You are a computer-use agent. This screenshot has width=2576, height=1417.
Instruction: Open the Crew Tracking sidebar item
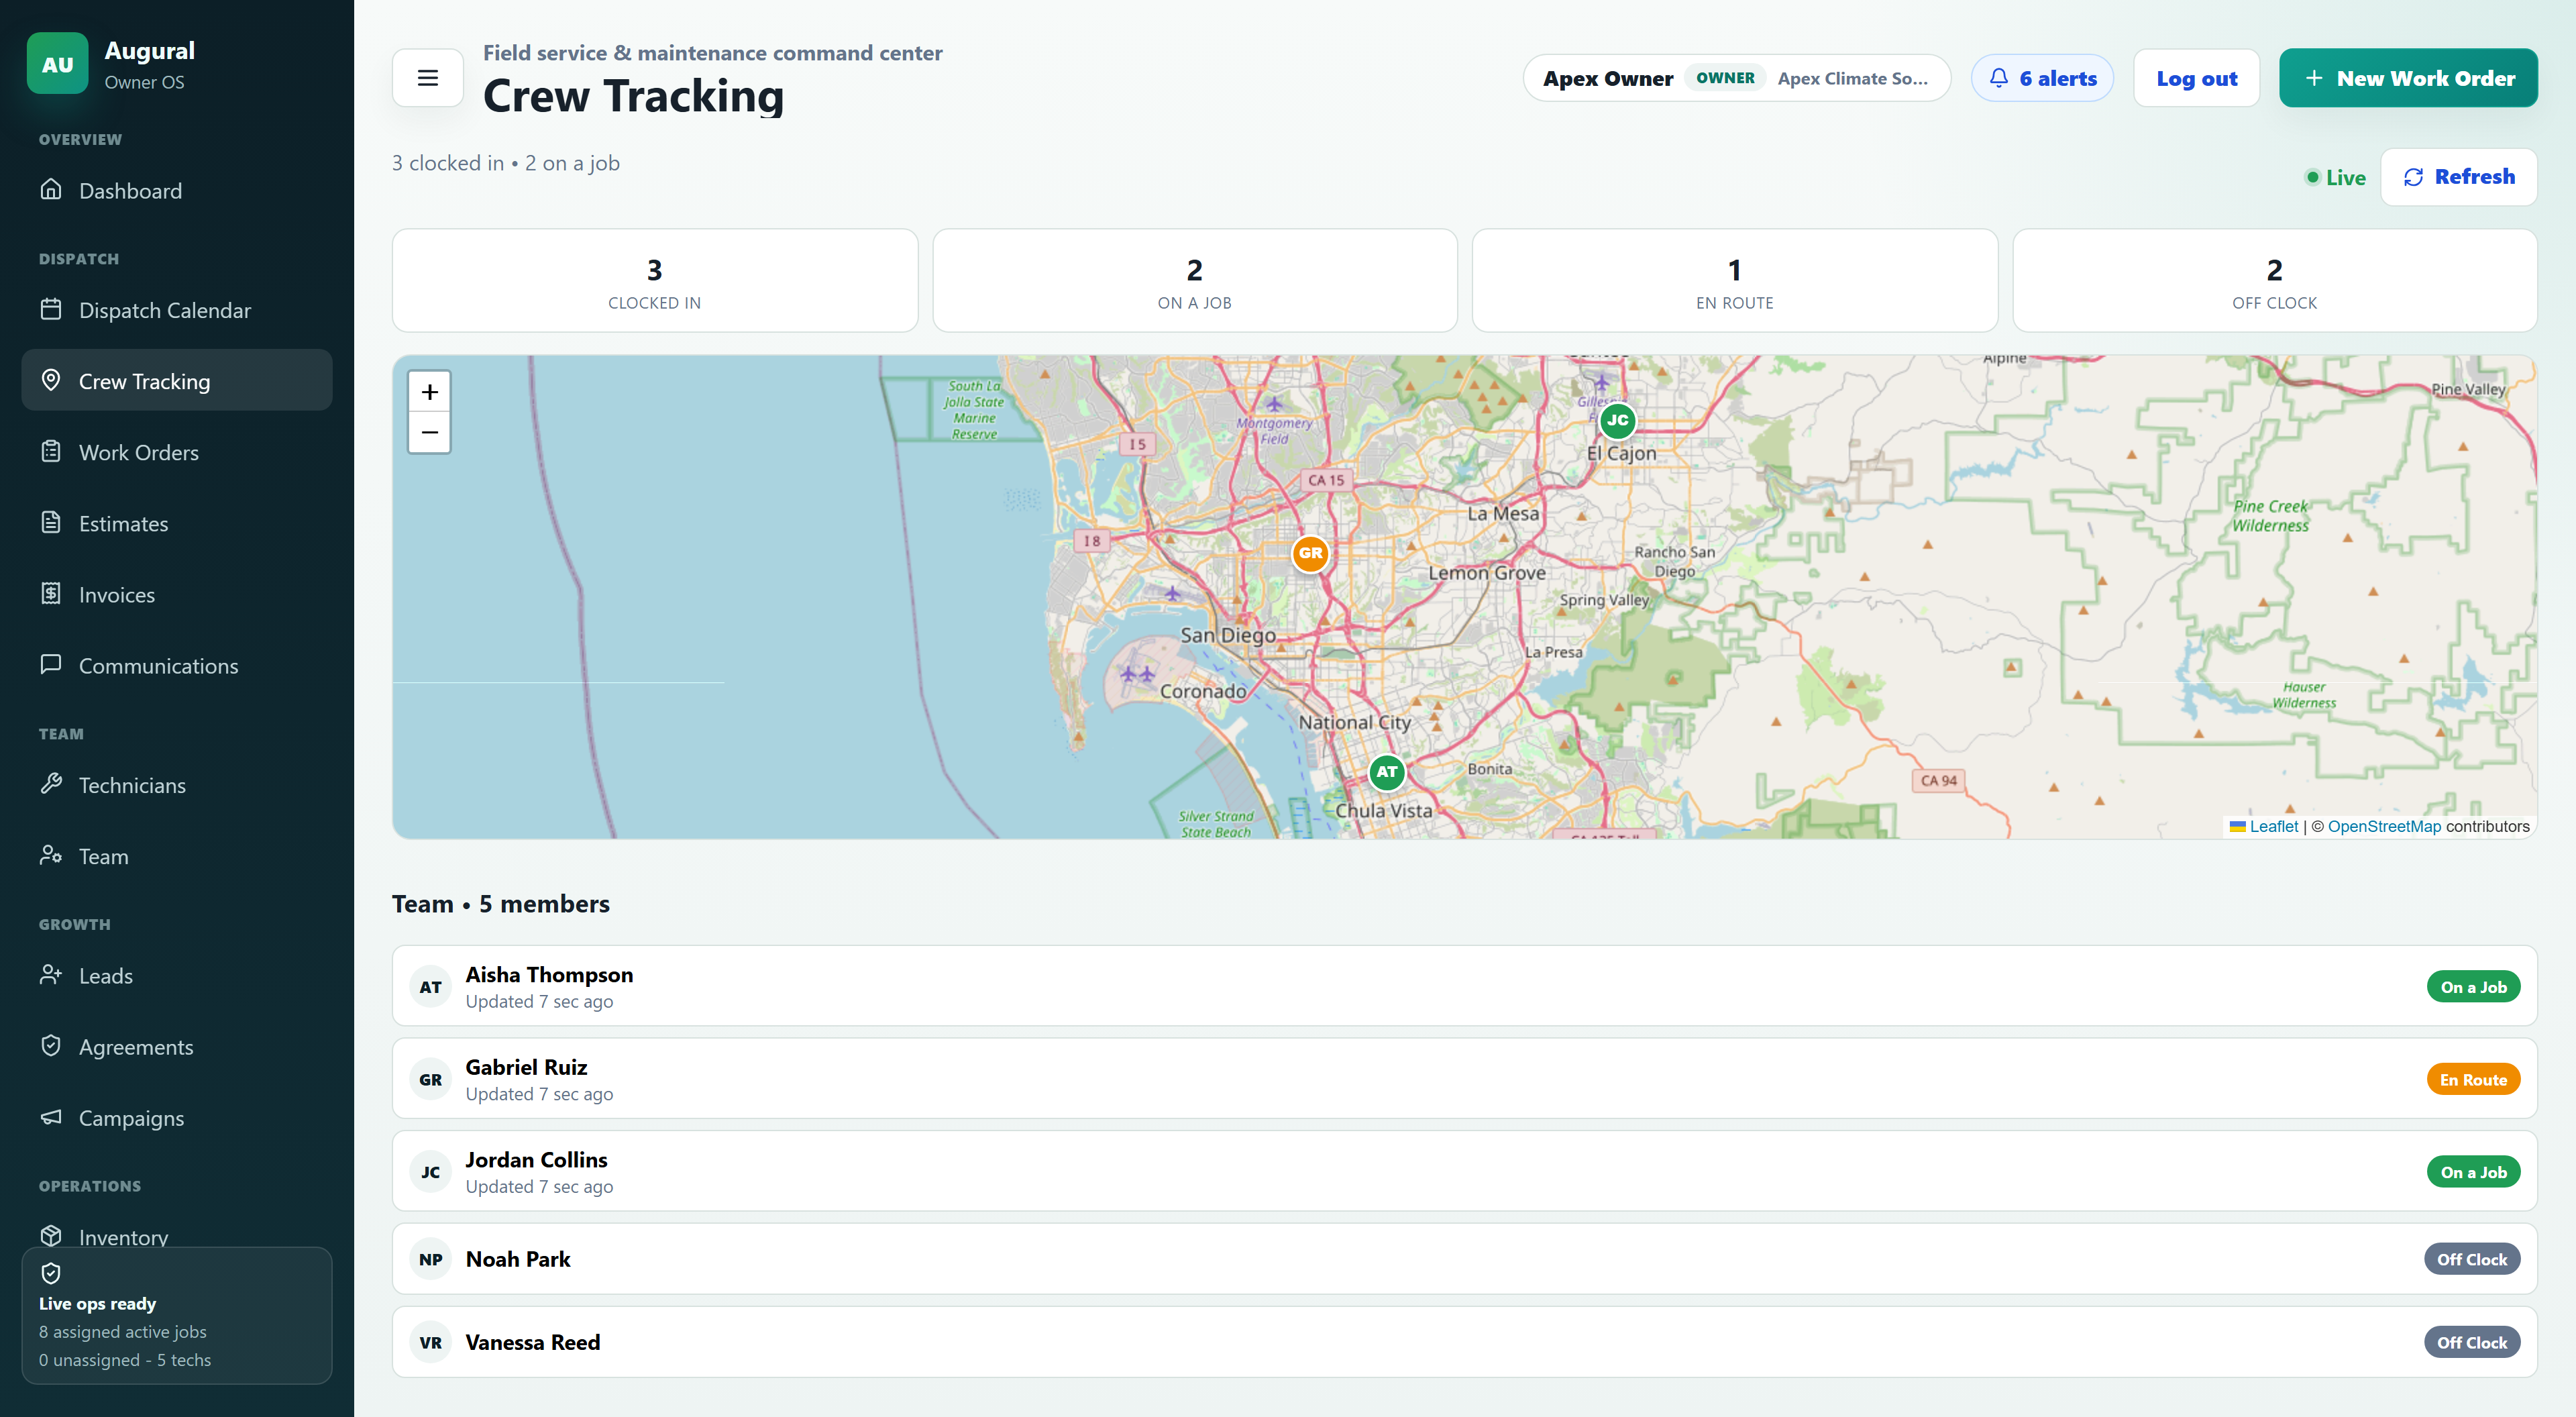[x=177, y=381]
